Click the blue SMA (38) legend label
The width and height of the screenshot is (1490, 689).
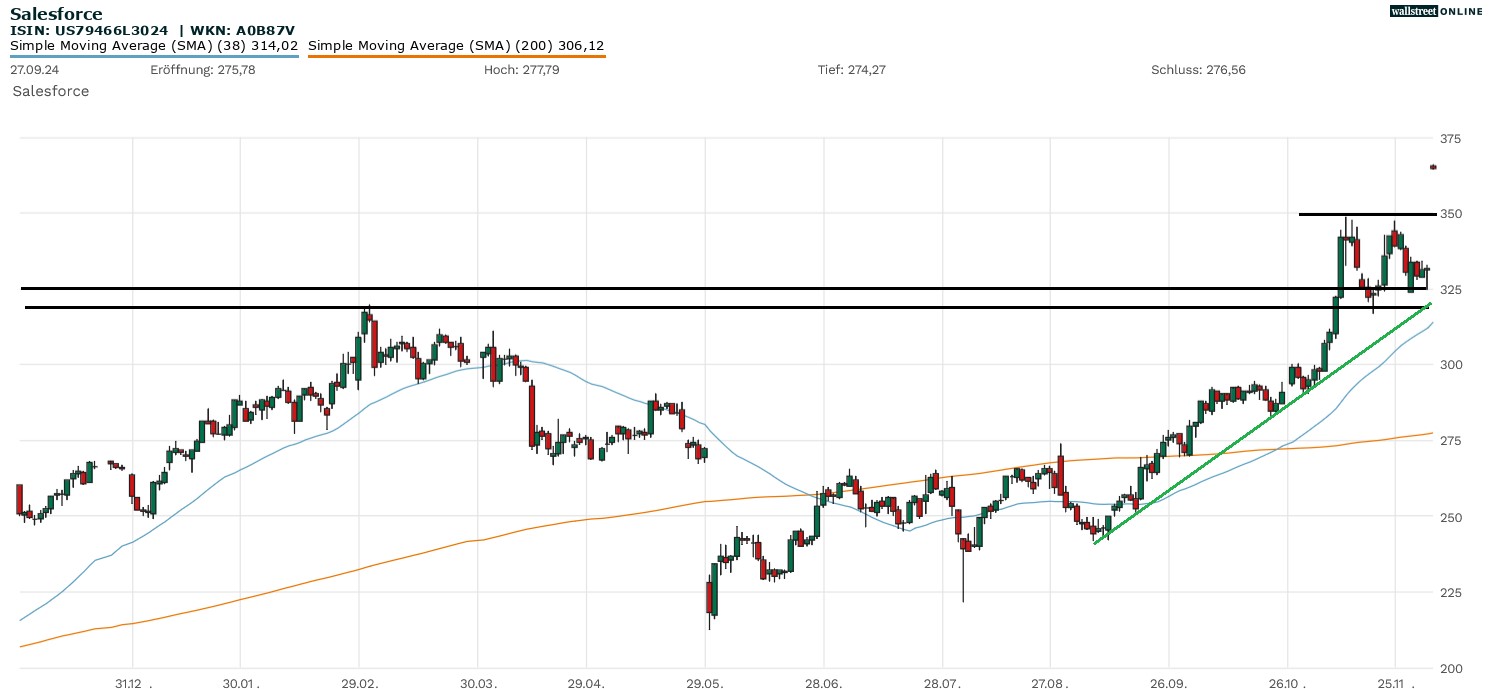(x=154, y=46)
